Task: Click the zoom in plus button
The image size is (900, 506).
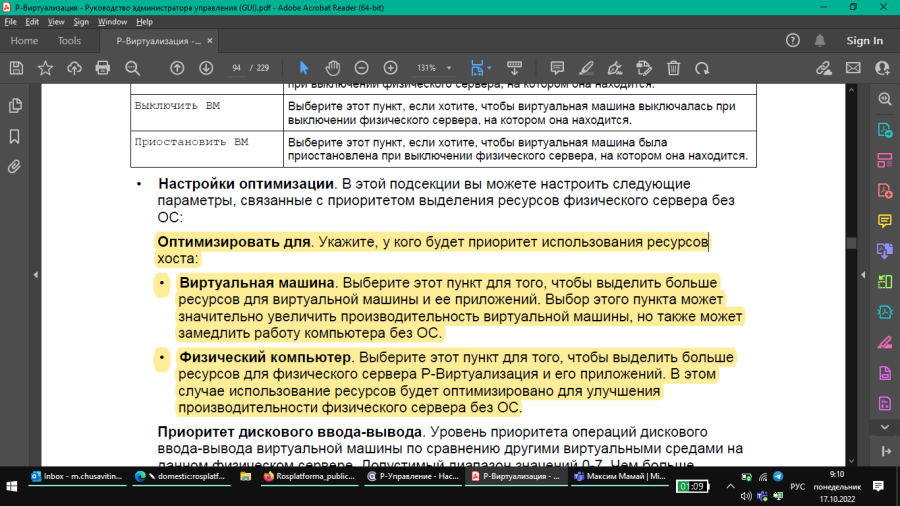Action: coord(391,68)
